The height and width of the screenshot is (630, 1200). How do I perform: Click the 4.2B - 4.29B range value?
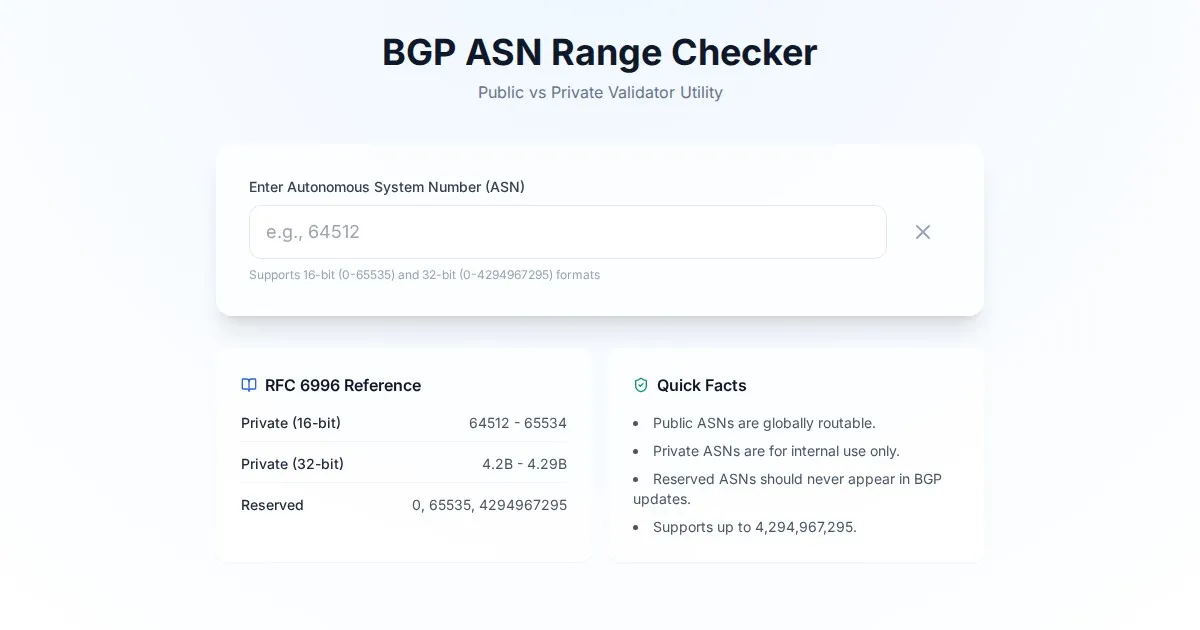point(524,464)
